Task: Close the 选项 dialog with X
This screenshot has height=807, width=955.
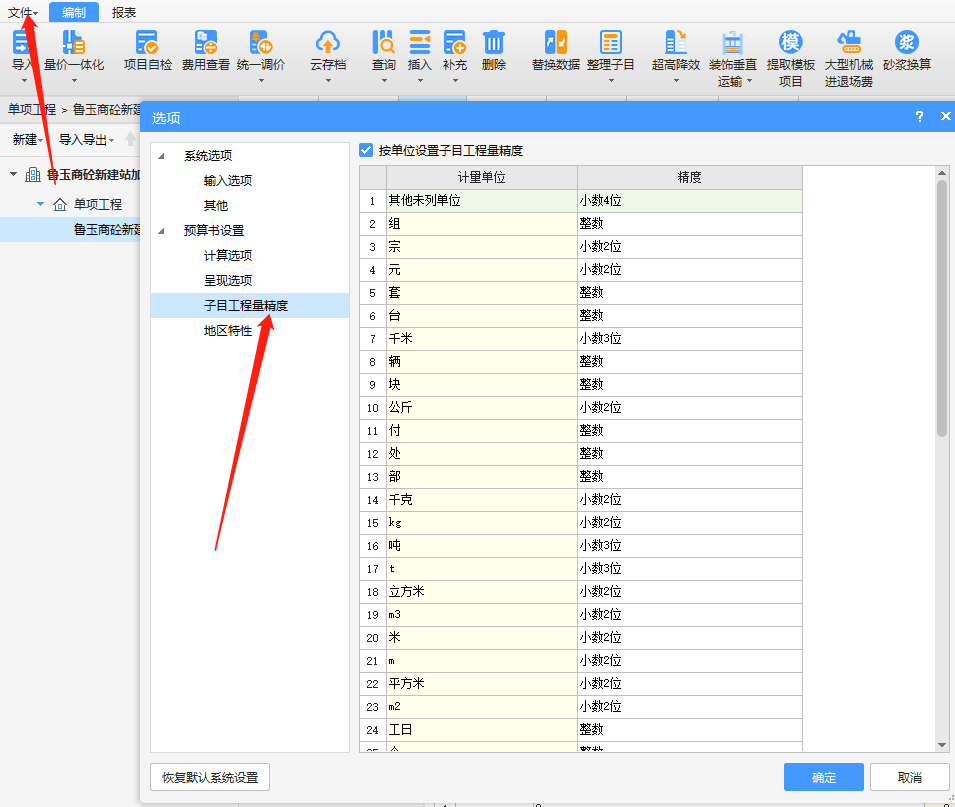Action: (x=945, y=116)
